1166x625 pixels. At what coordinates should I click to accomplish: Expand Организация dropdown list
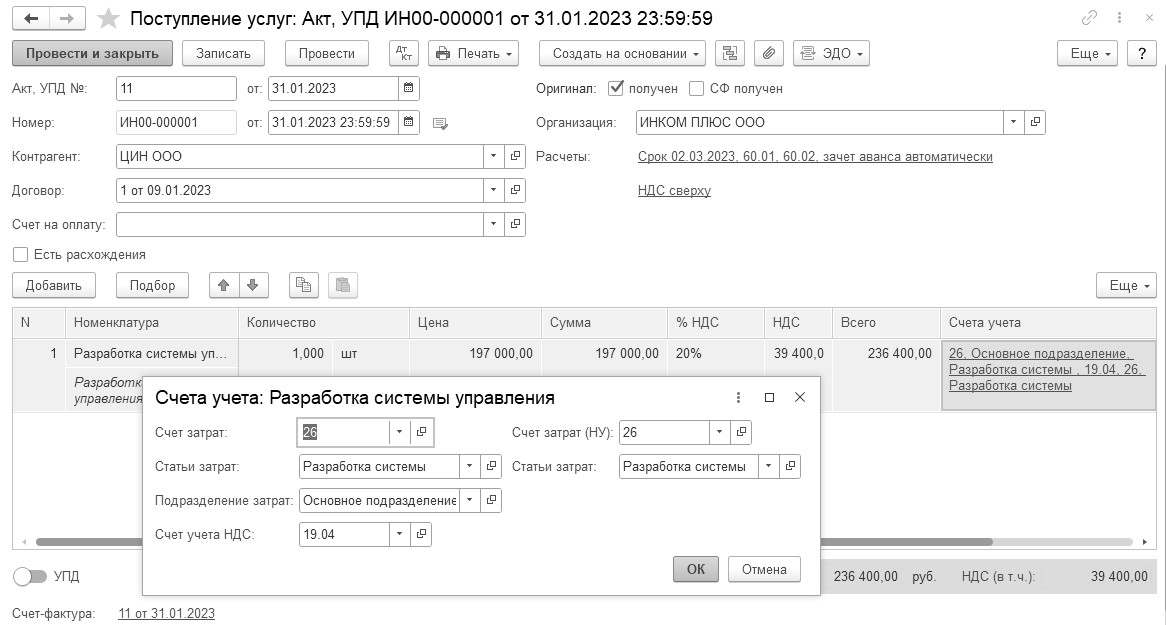point(1014,122)
